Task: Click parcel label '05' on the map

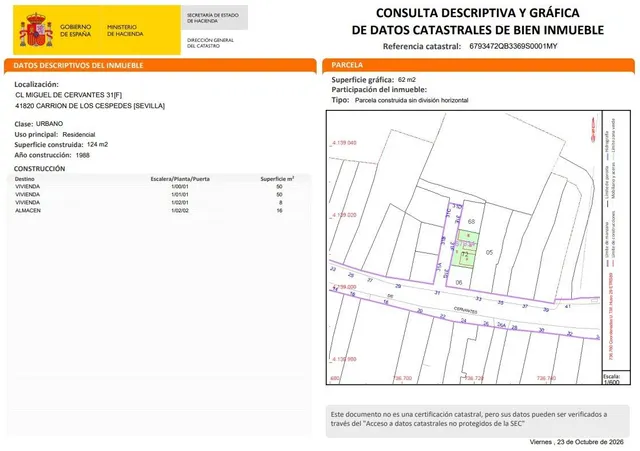Action: click(x=489, y=252)
